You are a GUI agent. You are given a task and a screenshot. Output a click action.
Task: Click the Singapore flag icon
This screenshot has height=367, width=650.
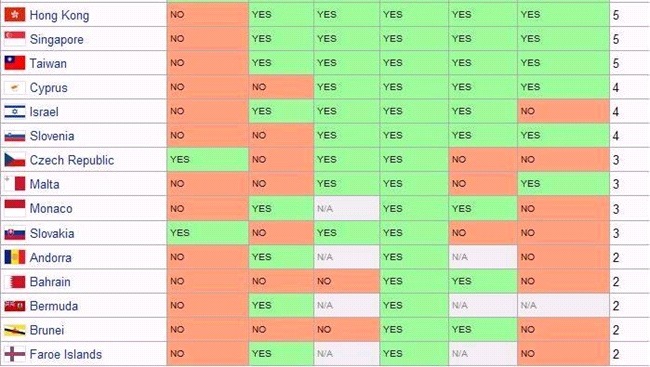tap(15, 39)
